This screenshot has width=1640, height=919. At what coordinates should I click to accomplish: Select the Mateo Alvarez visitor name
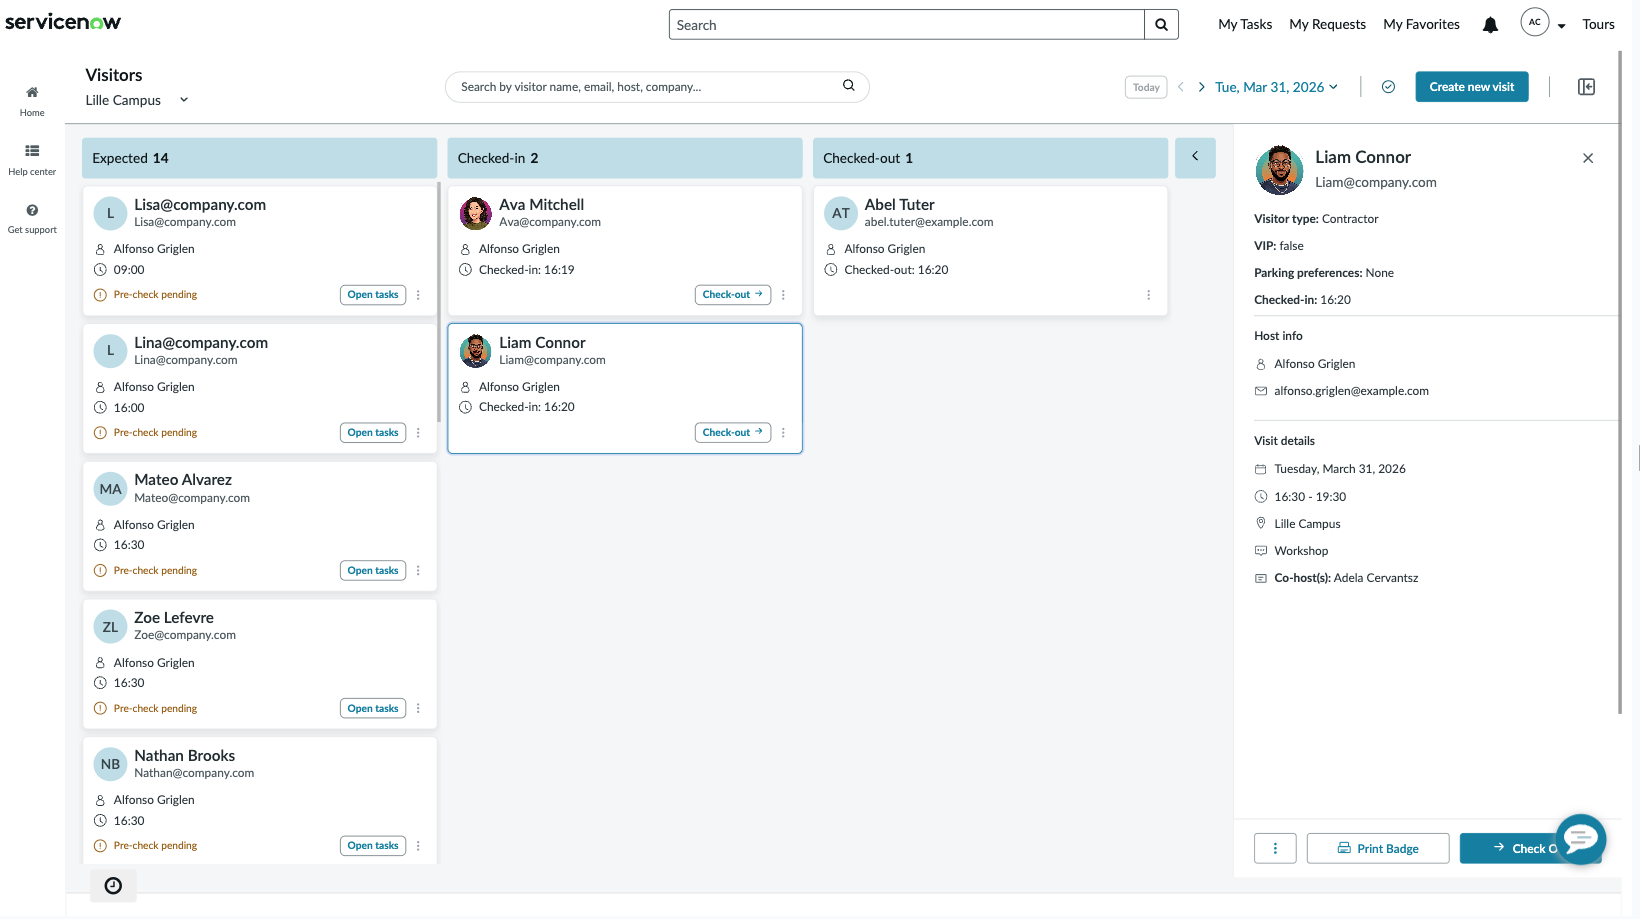pos(183,480)
